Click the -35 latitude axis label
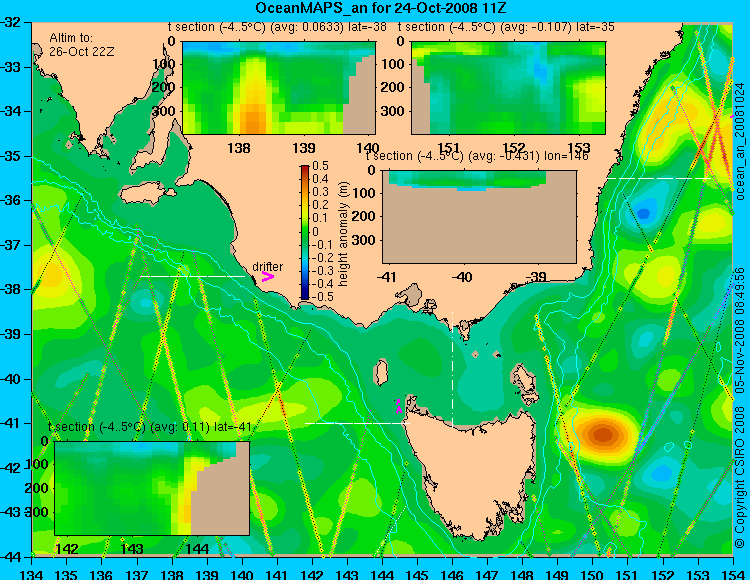The width and height of the screenshot is (750, 580). pyautogui.click(x=11, y=156)
